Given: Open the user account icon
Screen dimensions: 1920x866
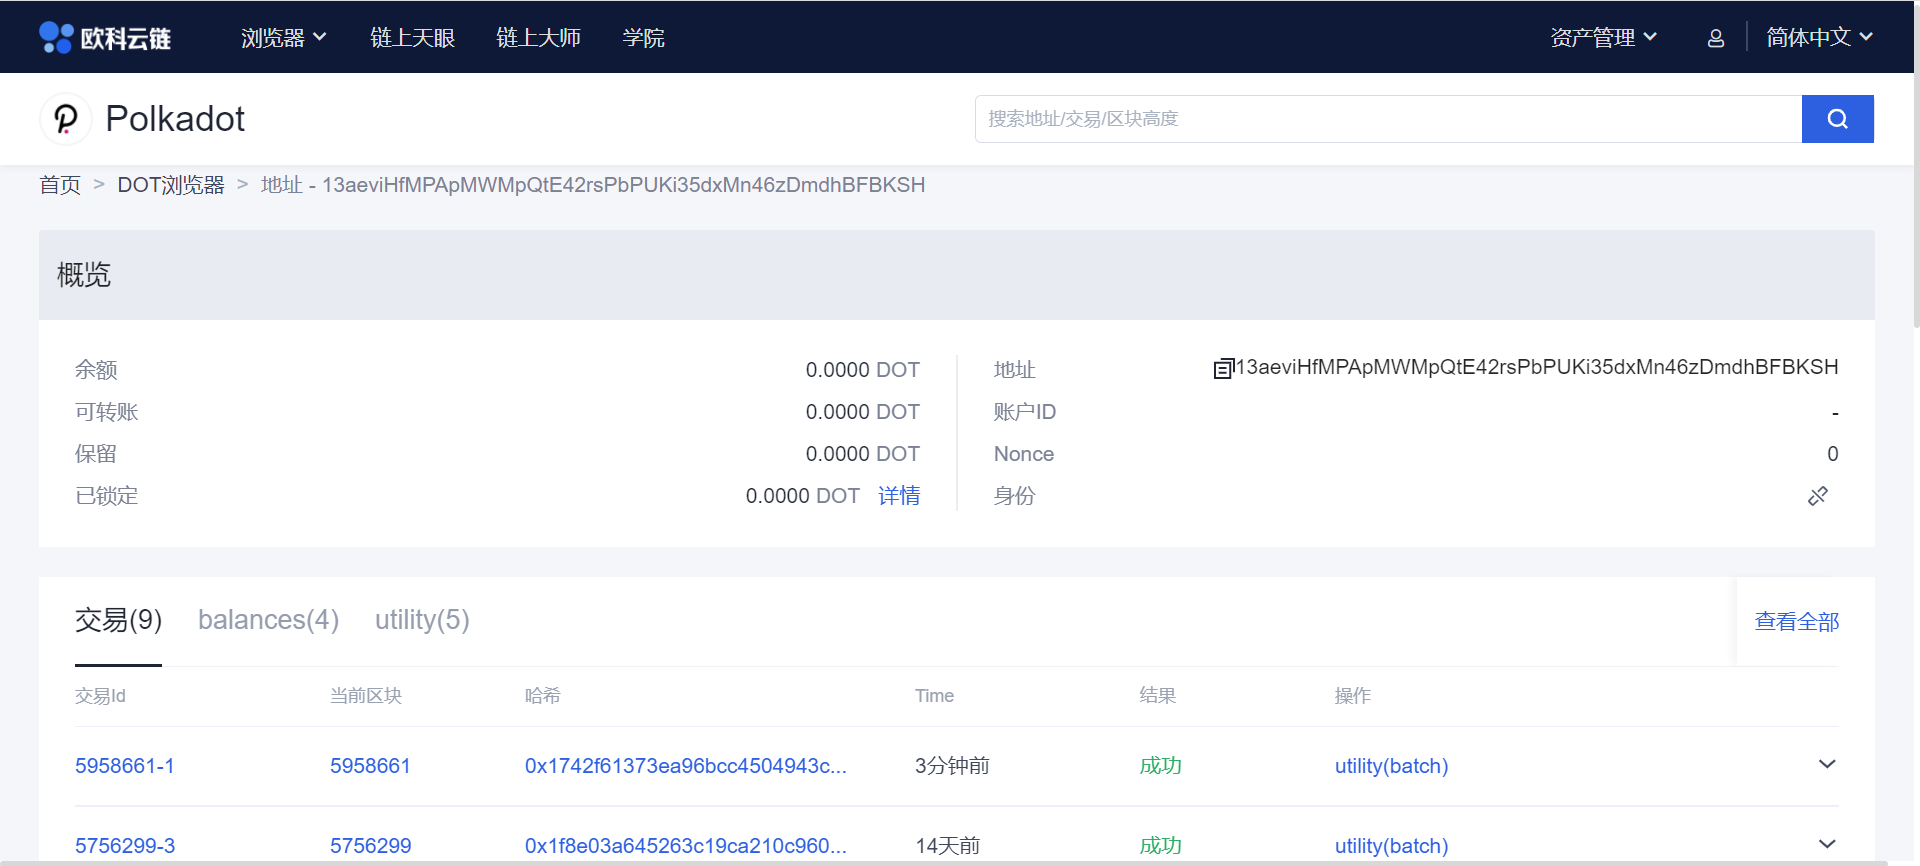Looking at the screenshot, I should [x=1716, y=38].
